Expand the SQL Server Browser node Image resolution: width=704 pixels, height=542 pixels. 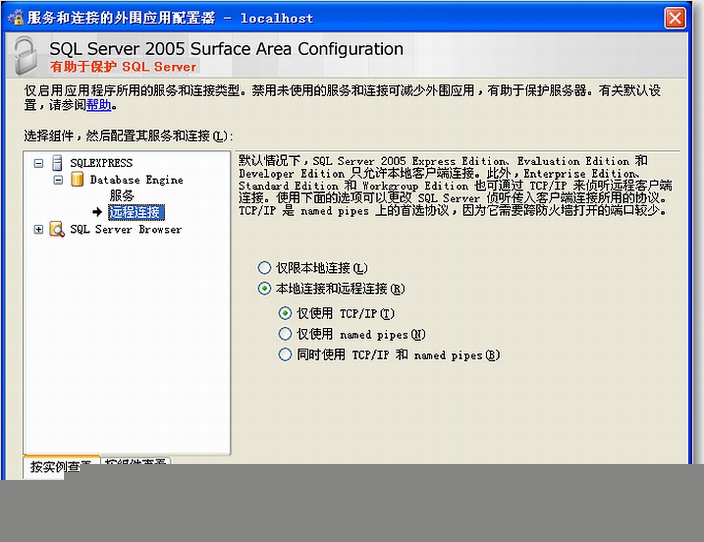pos(39,230)
